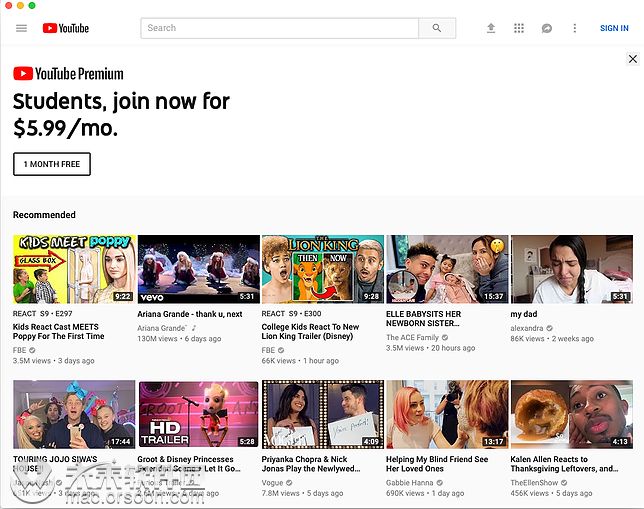Visit the alexandra channel
This screenshot has height=509, width=644.
527,328
